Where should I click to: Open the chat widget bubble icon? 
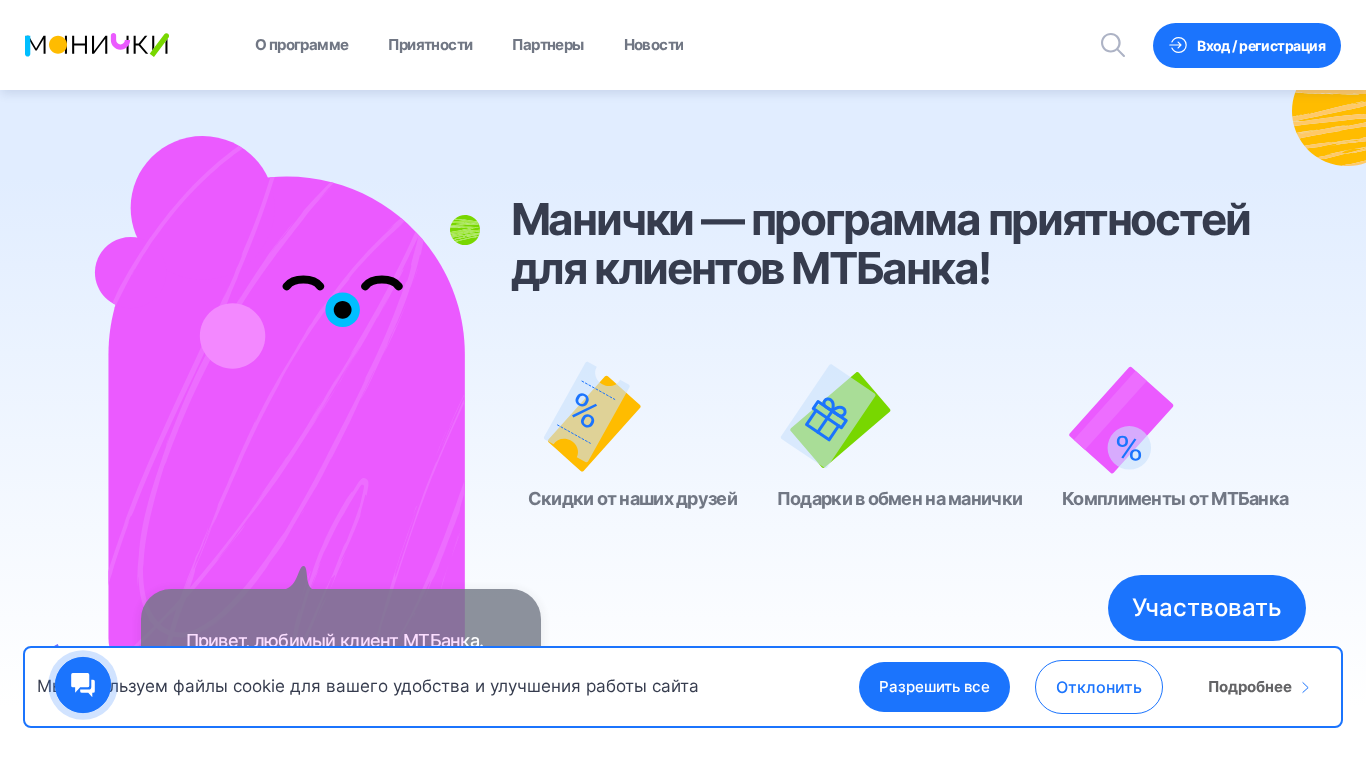click(x=83, y=685)
